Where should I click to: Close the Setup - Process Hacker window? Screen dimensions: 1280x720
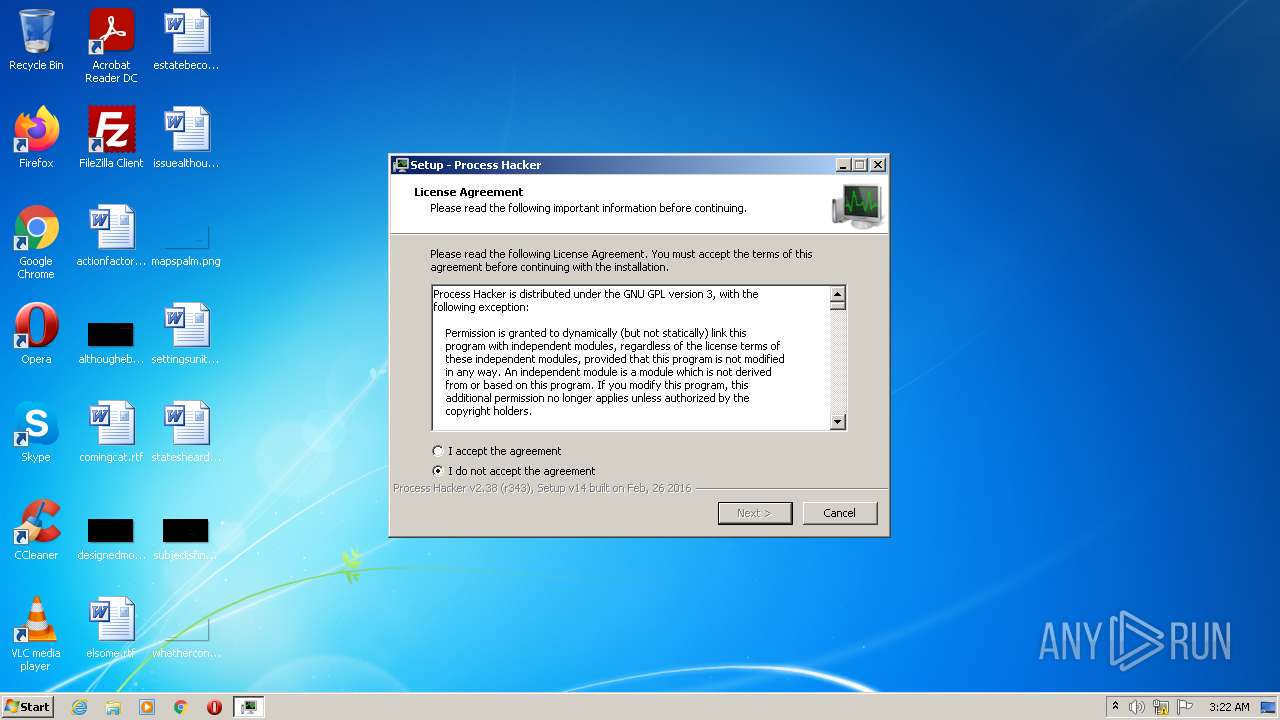click(877, 165)
